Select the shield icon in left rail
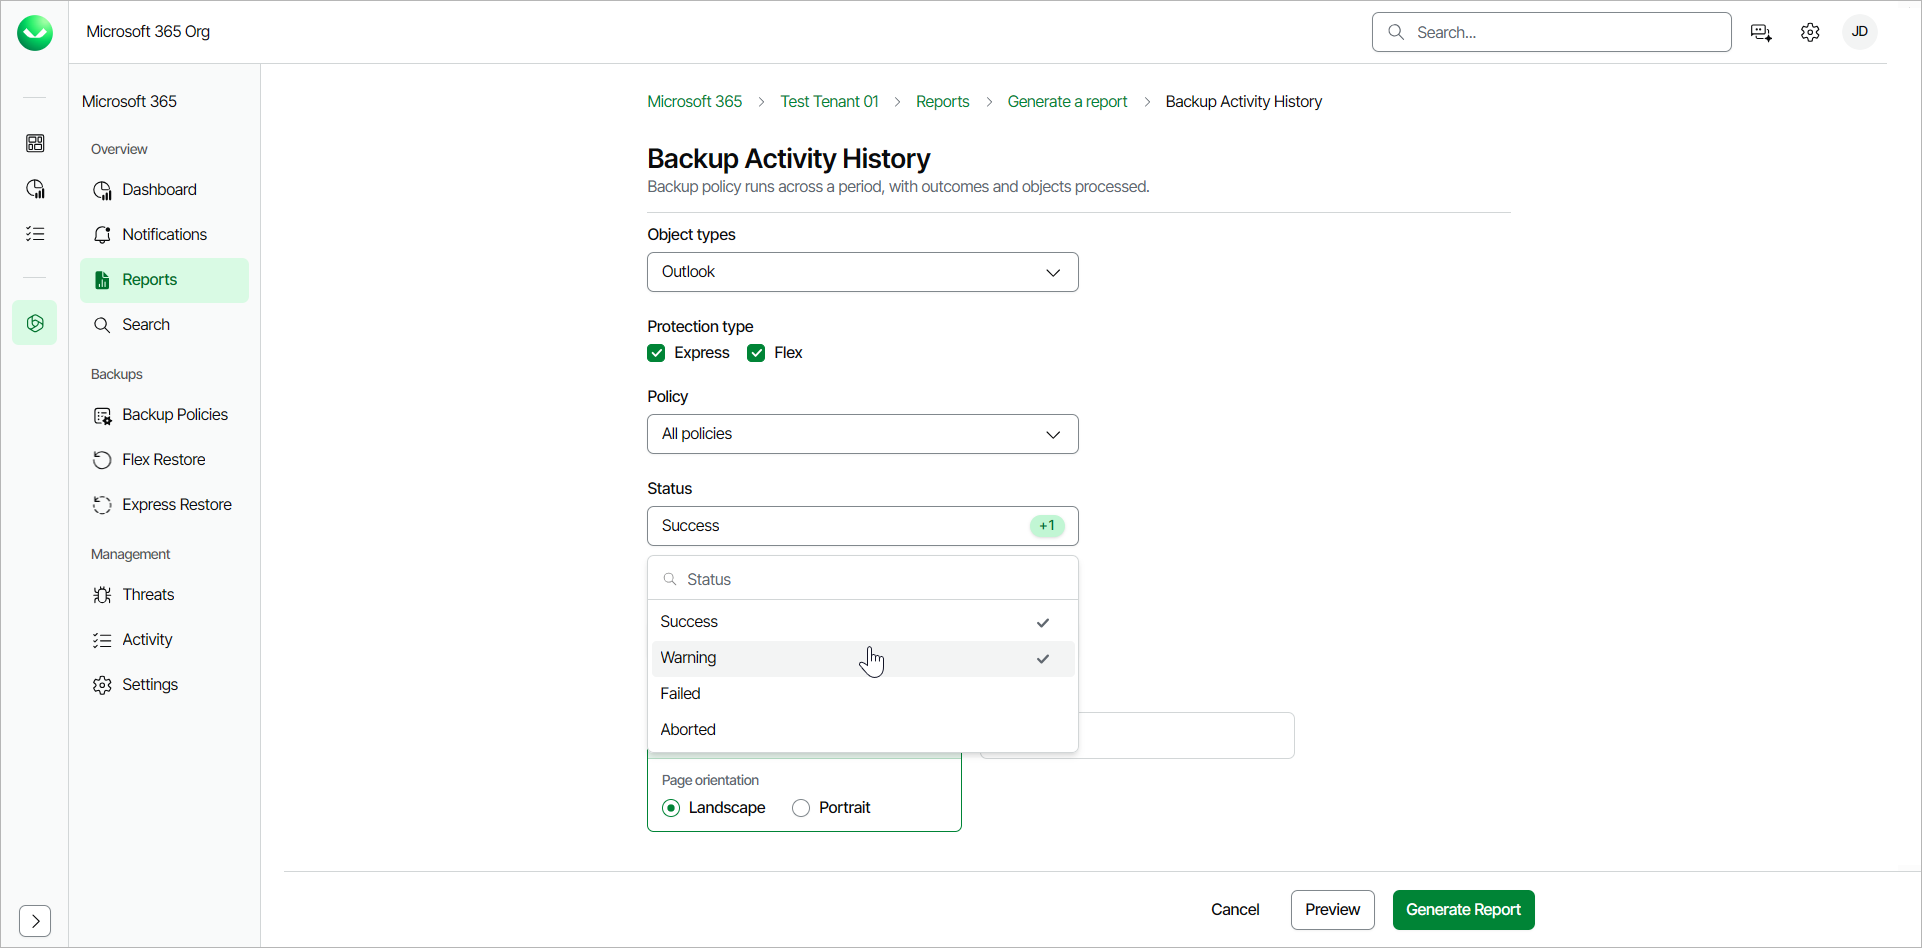Screen dimensions: 1922x948 [35, 323]
